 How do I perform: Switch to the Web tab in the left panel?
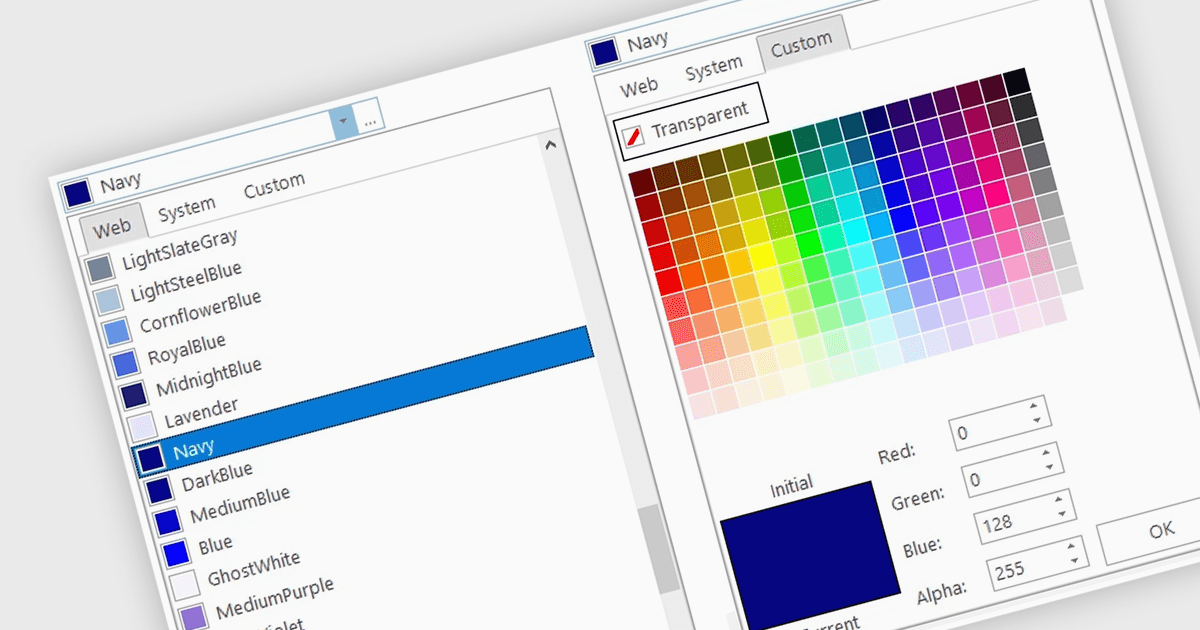[x=111, y=227]
